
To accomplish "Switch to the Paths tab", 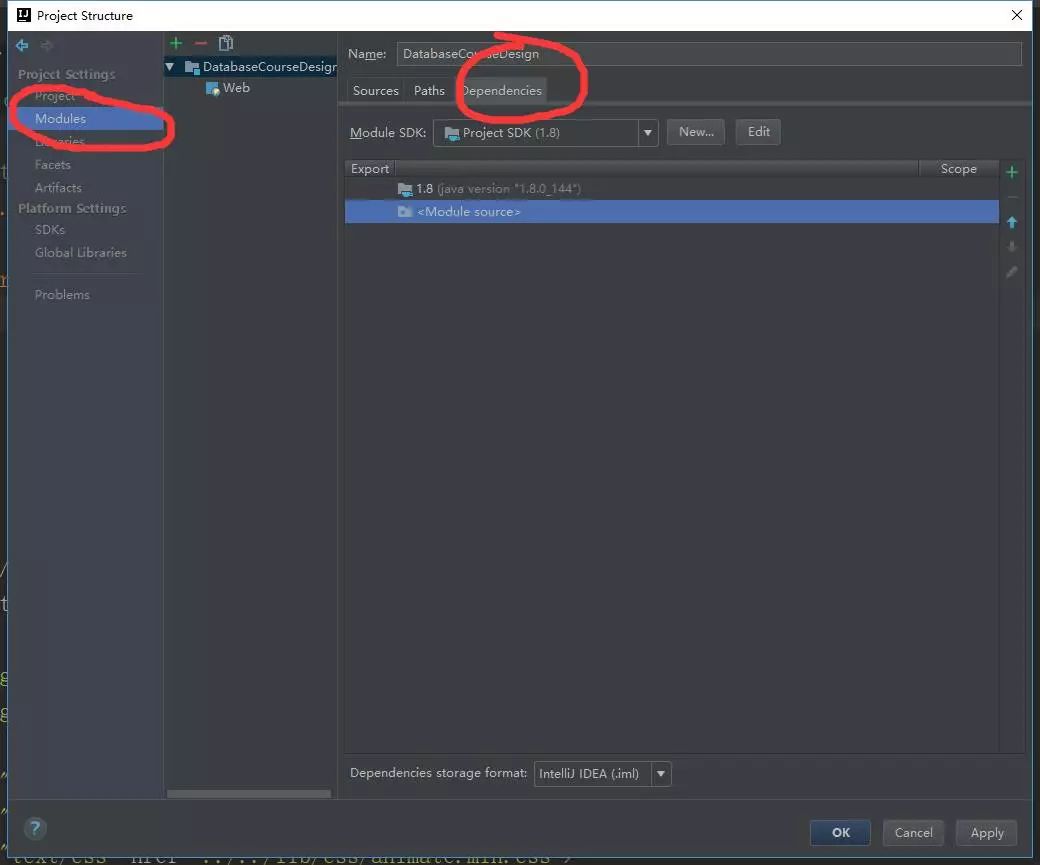I will coord(429,91).
